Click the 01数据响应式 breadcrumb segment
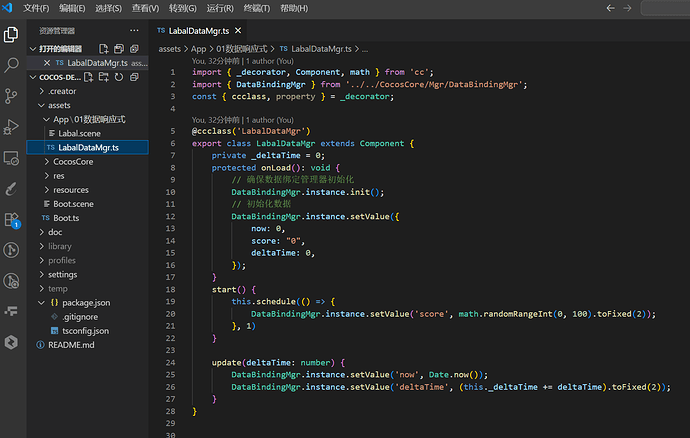Image resolution: width=690 pixels, height=438 pixels. pyautogui.click(x=244, y=48)
